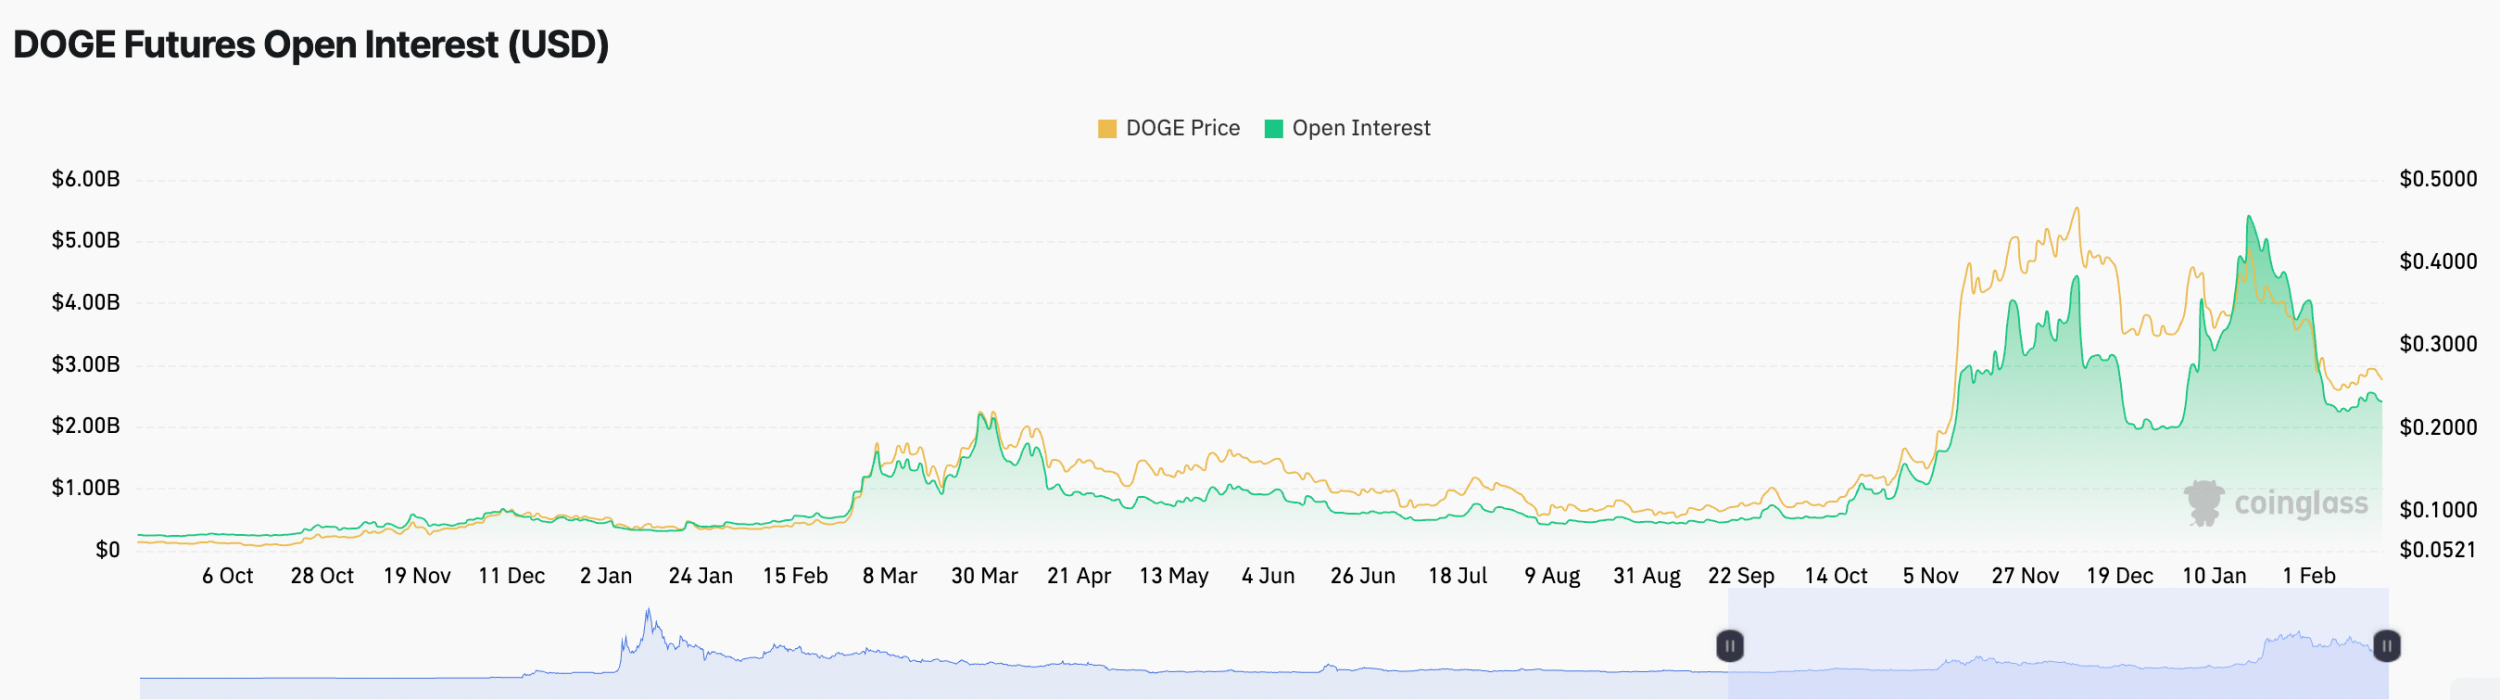Click the yellow DOGE Price legend swatch

click(1107, 129)
